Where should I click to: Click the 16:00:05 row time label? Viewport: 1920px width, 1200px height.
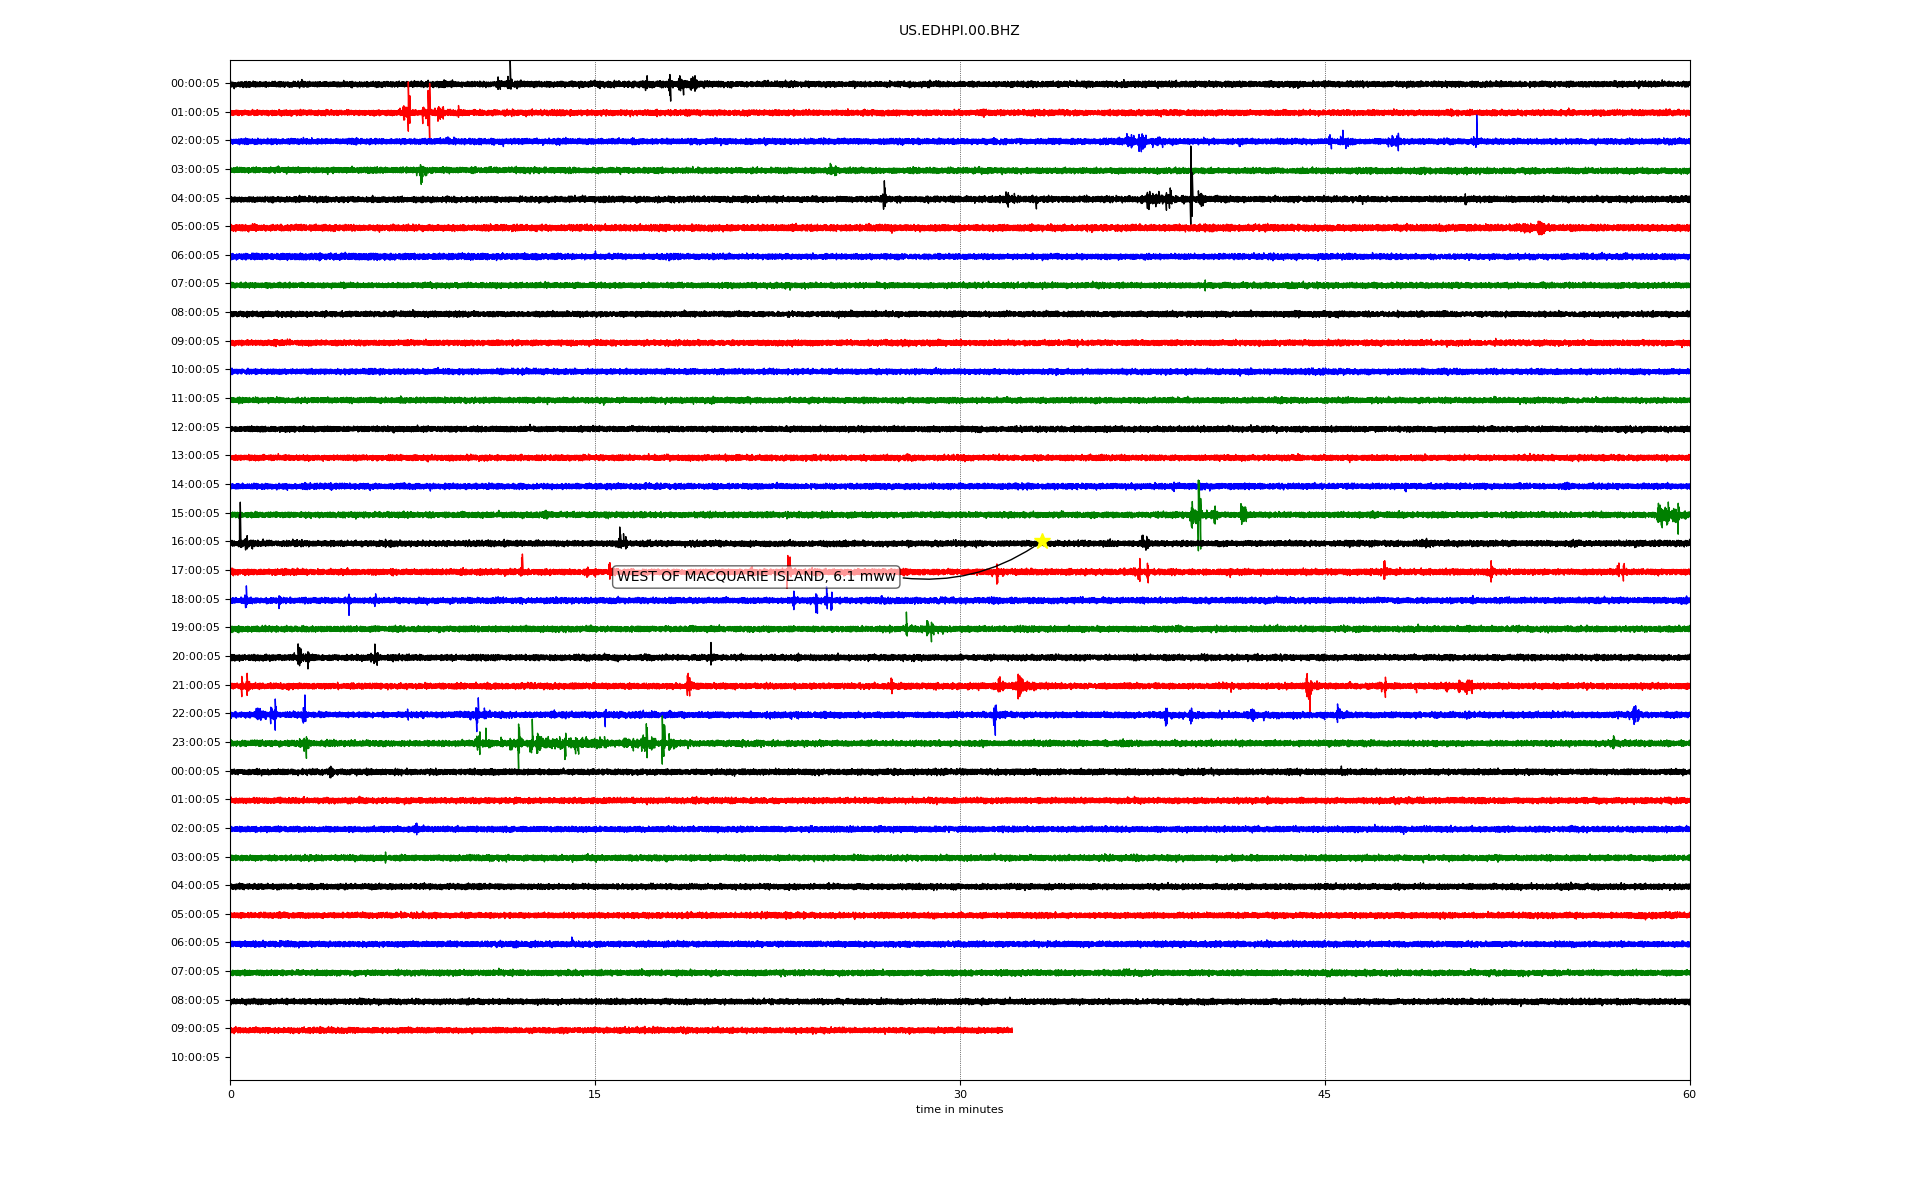tap(195, 542)
